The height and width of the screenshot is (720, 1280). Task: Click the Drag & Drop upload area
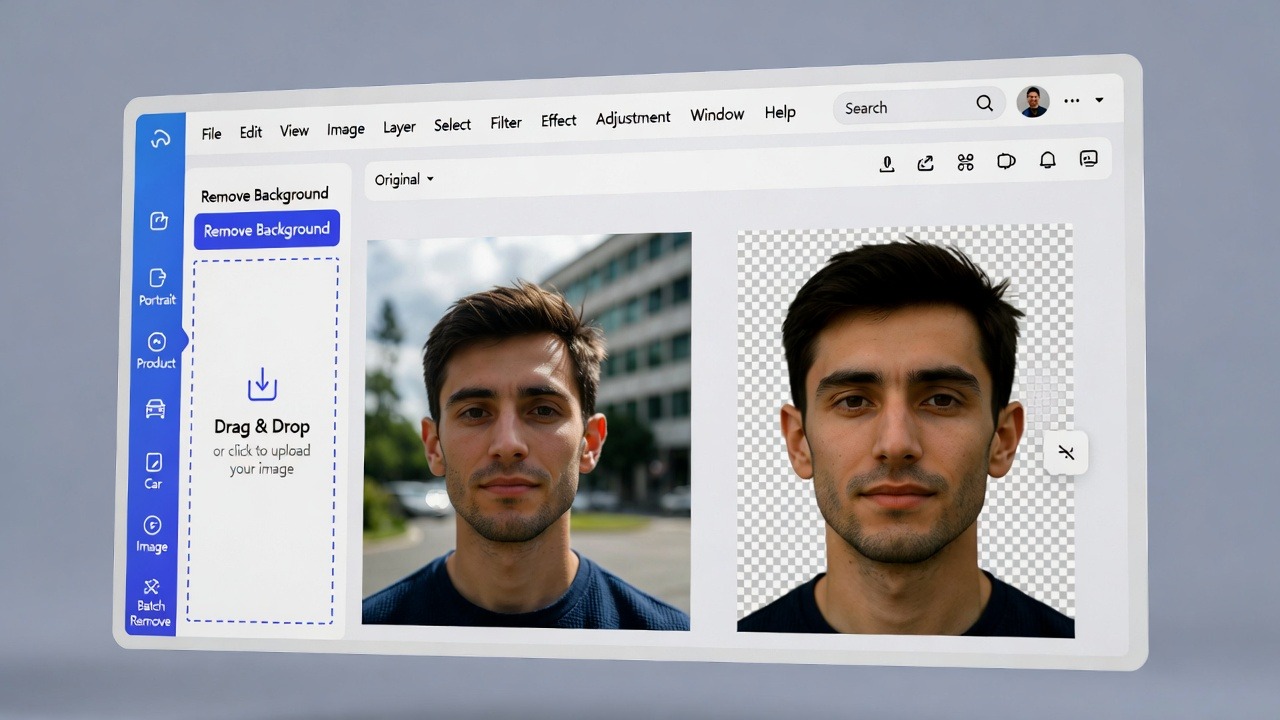(262, 440)
